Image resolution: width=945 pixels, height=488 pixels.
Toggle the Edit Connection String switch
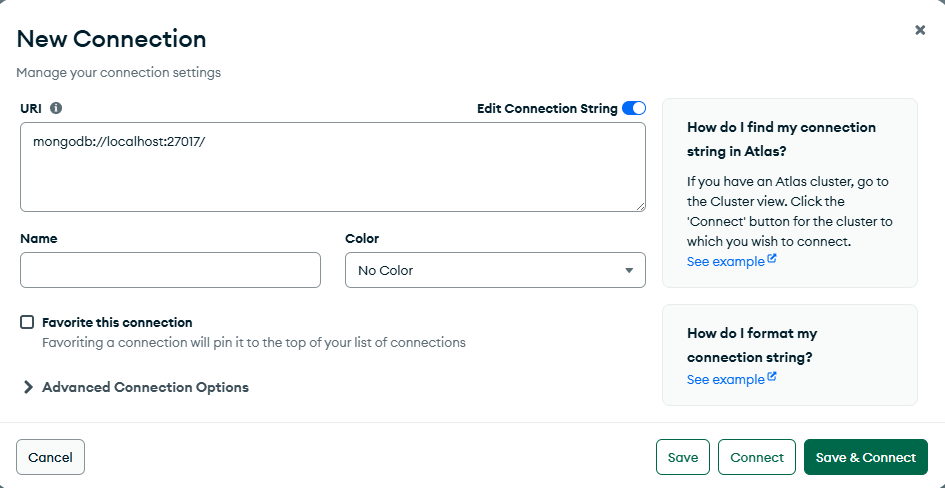634,108
